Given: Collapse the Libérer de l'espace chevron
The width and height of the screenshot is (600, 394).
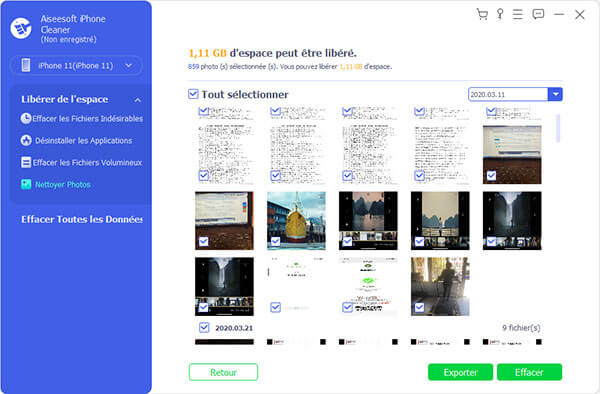Looking at the screenshot, I should [138, 100].
